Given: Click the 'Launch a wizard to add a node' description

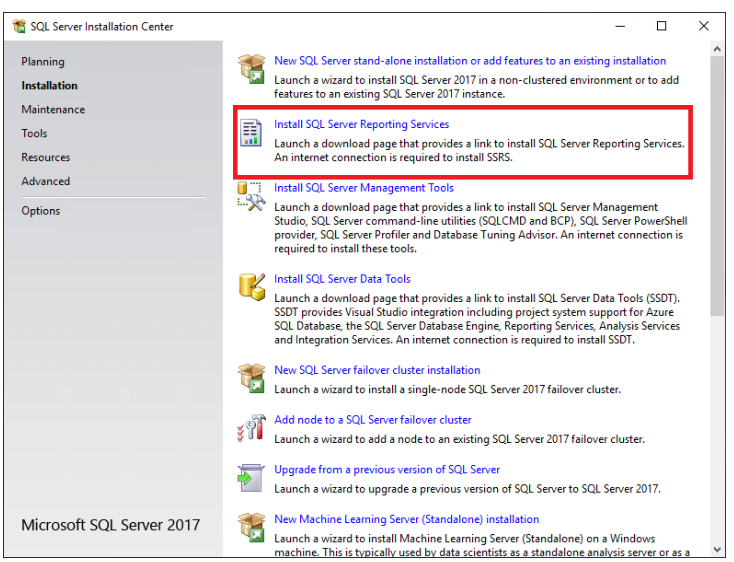Looking at the screenshot, I should coord(459,439).
